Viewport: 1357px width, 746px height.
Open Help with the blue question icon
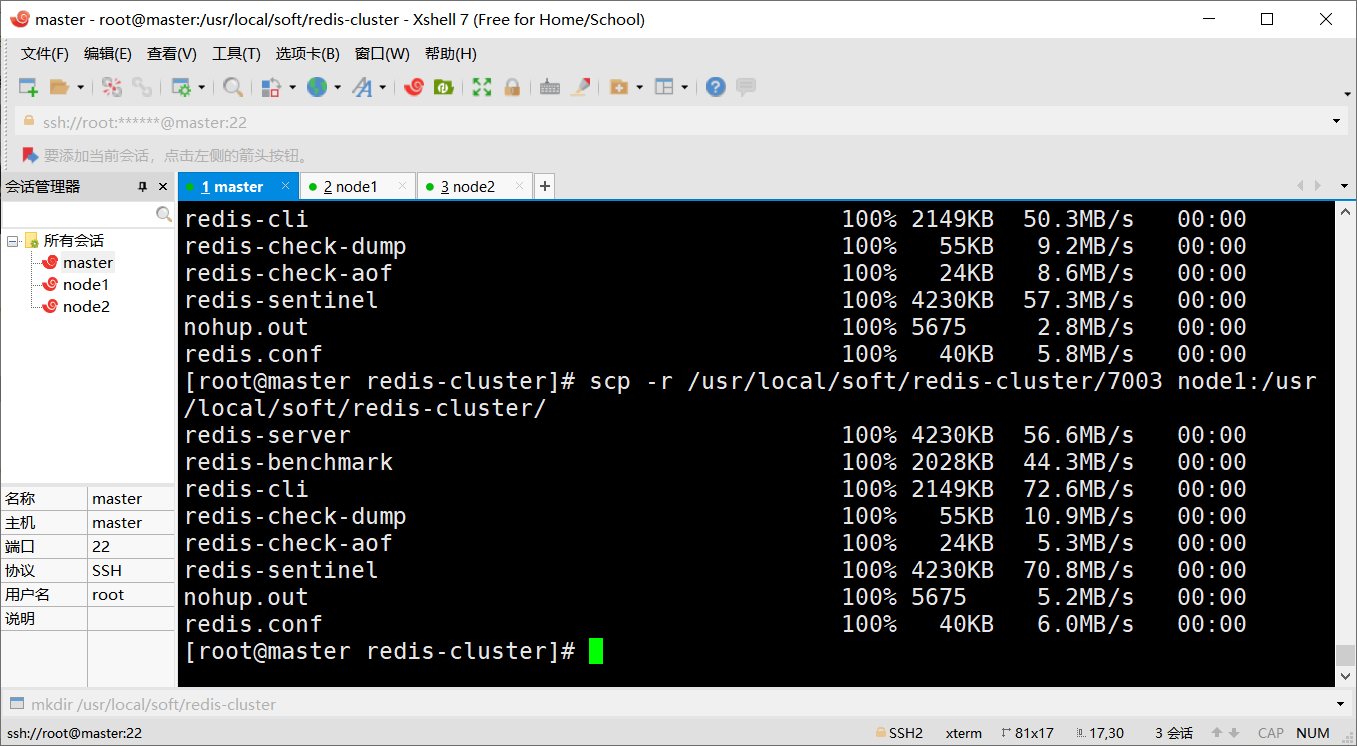(715, 88)
